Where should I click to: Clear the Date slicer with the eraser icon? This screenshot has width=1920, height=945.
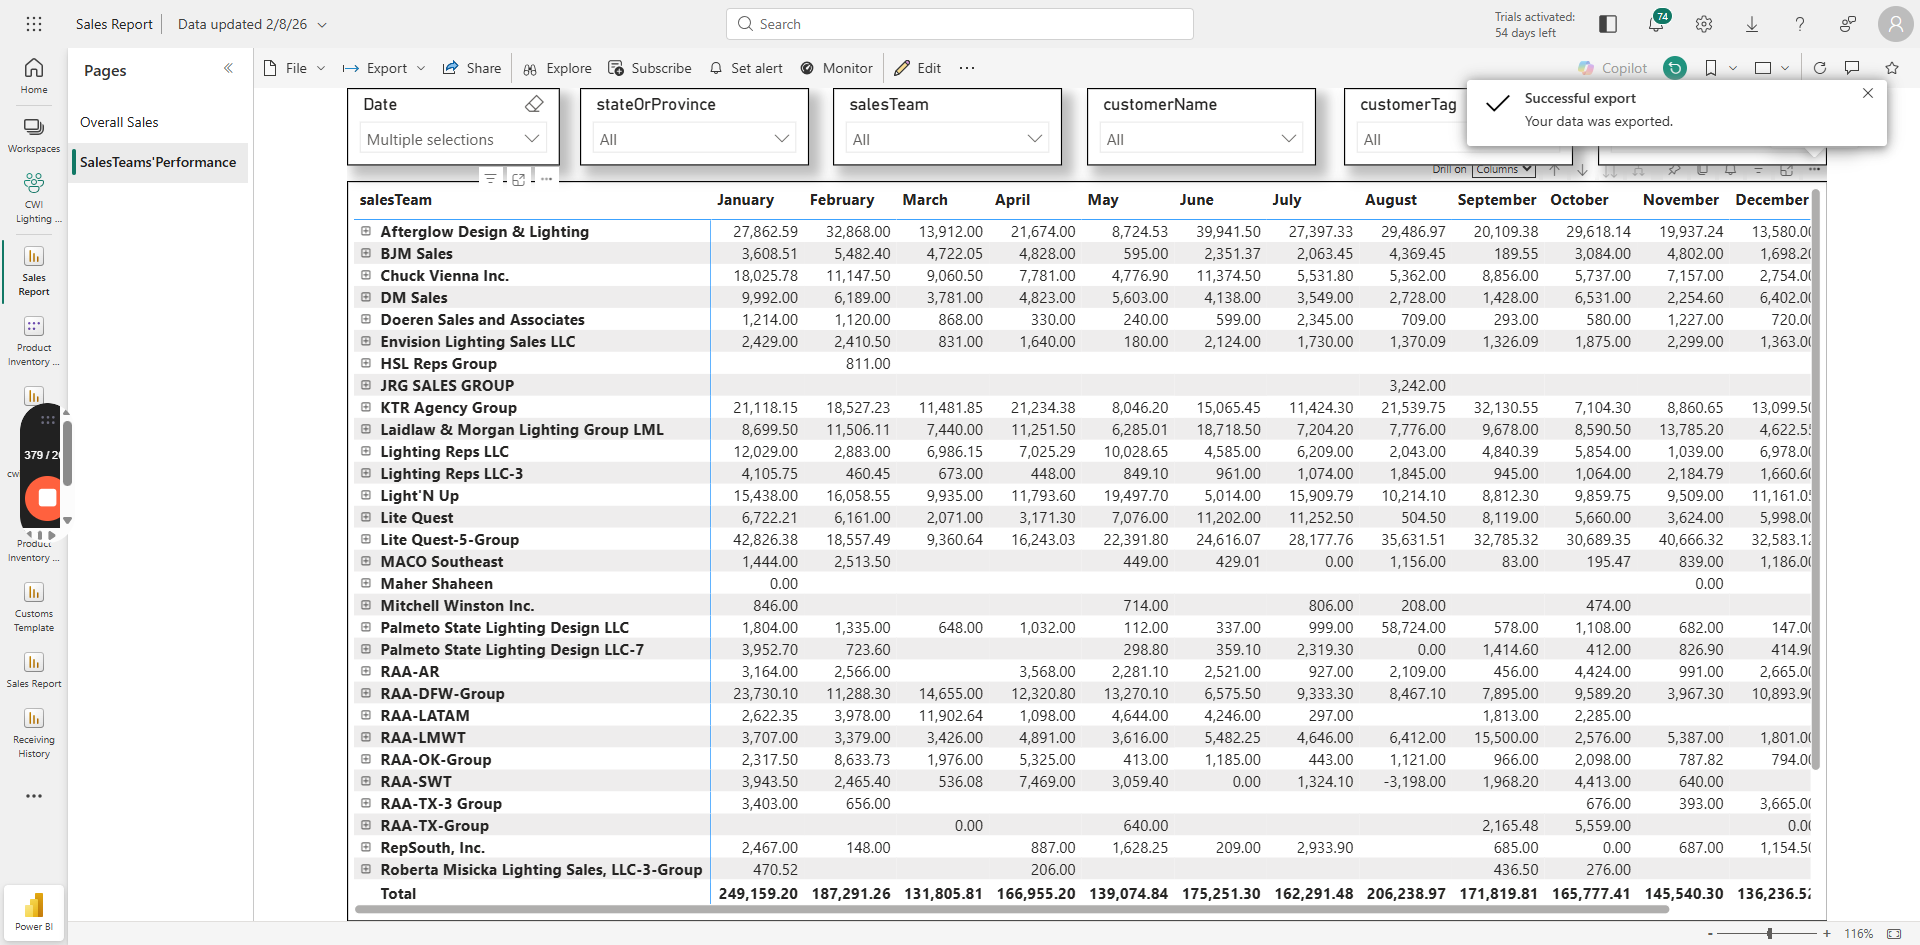tap(534, 104)
